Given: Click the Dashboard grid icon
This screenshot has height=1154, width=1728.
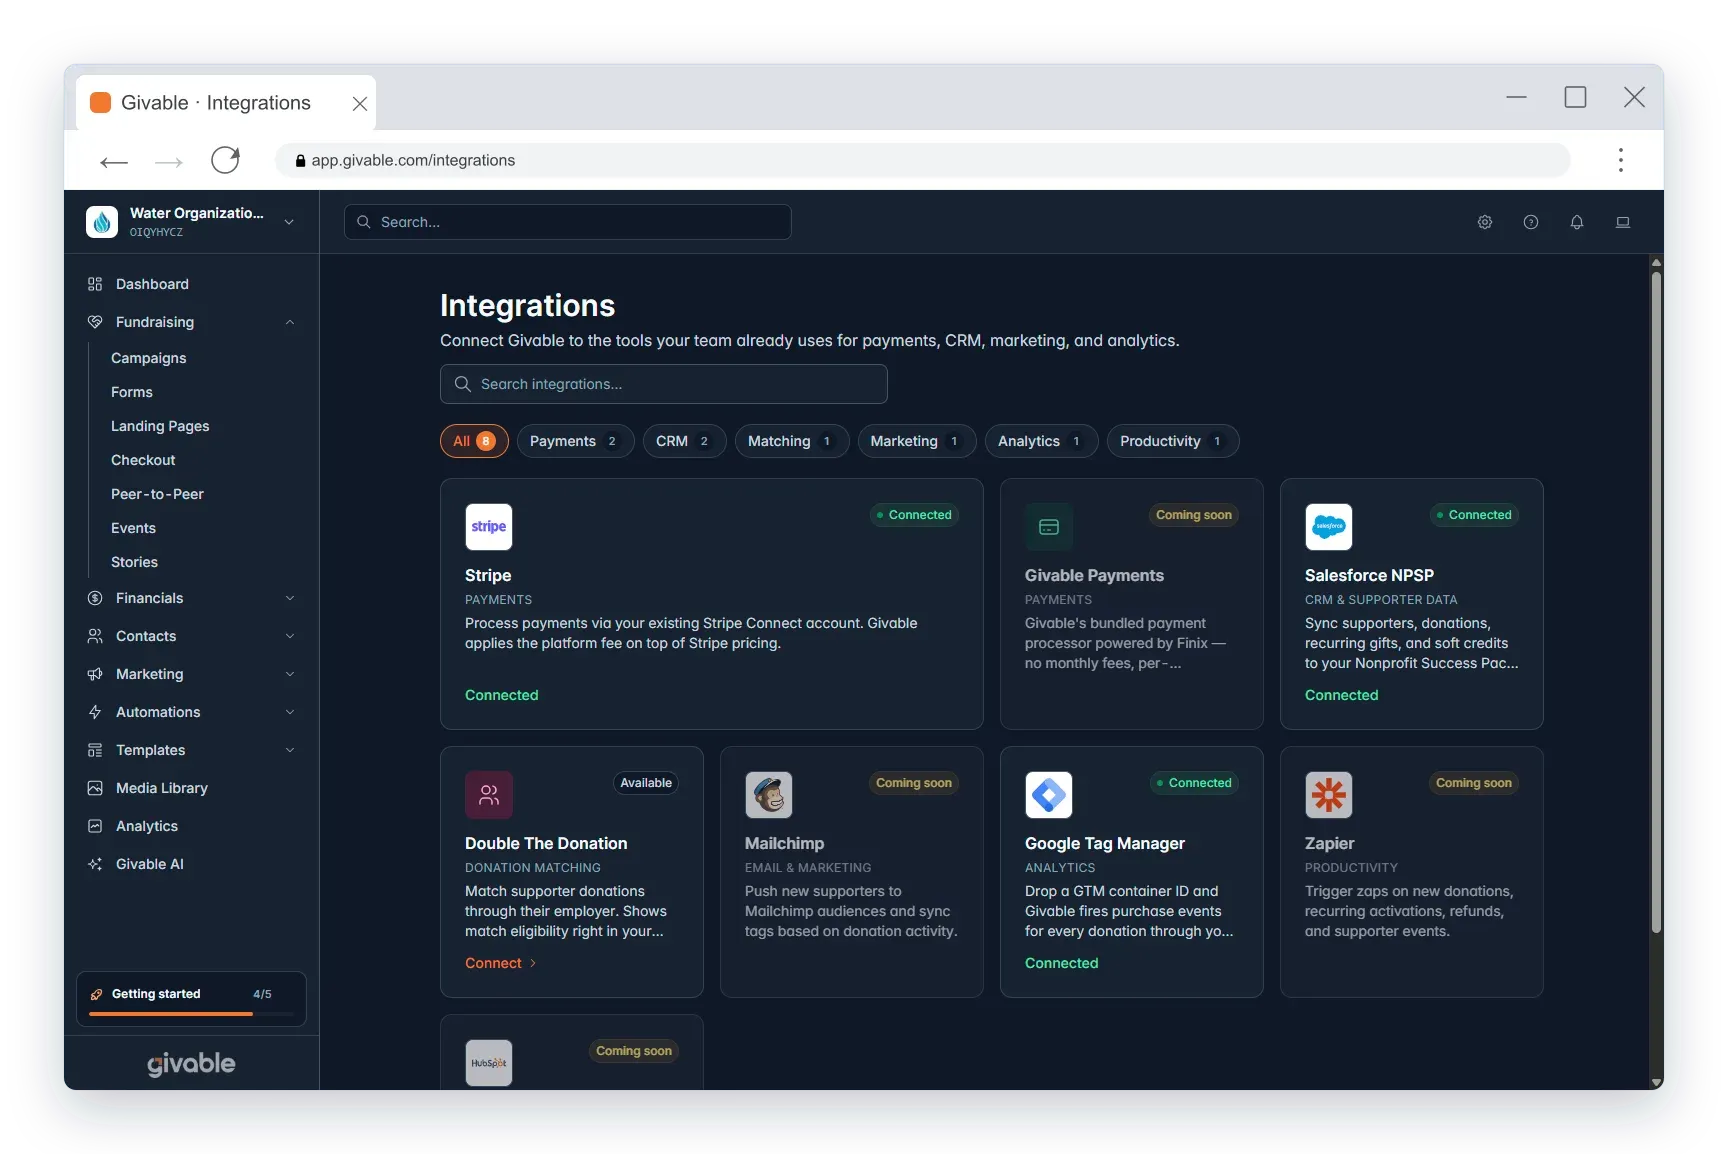Looking at the screenshot, I should [x=95, y=284].
